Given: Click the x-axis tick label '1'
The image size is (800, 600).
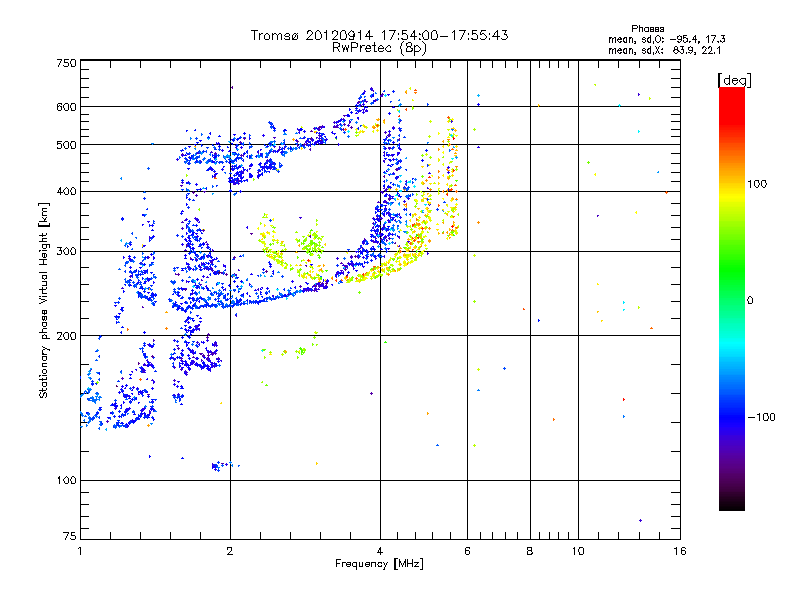Looking at the screenshot, I should [x=80, y=551].
